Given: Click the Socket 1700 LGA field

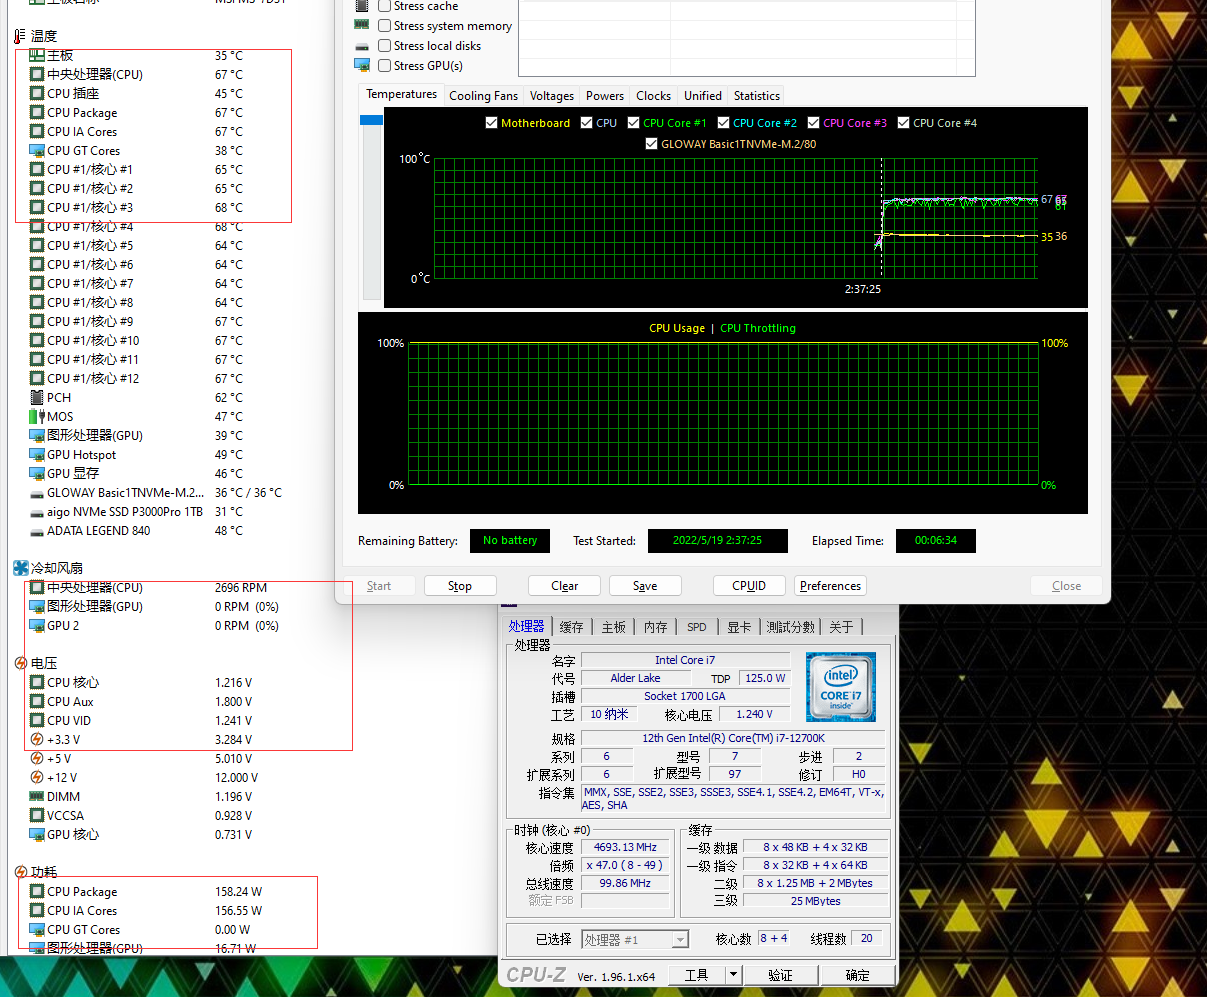Looking at the screenshot, I should pos(684,696).
